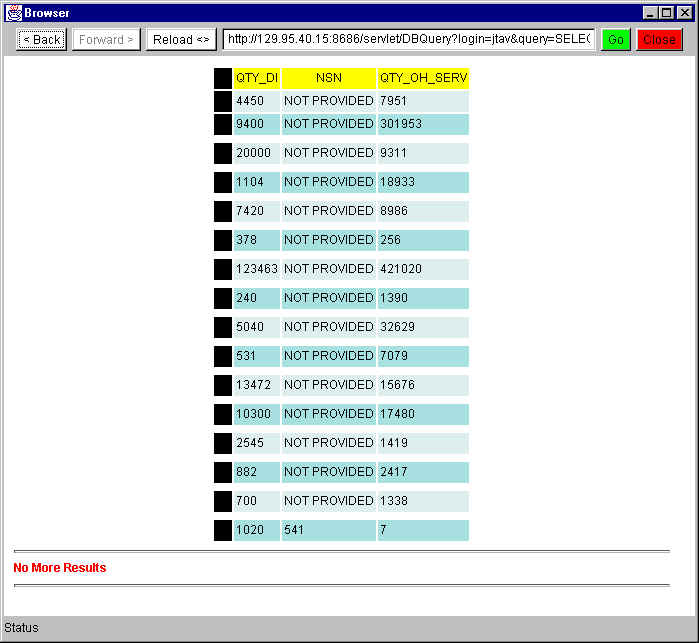Minimize the Browser window
The height and width of the screenshot is (643, 699).
[651, 12]
